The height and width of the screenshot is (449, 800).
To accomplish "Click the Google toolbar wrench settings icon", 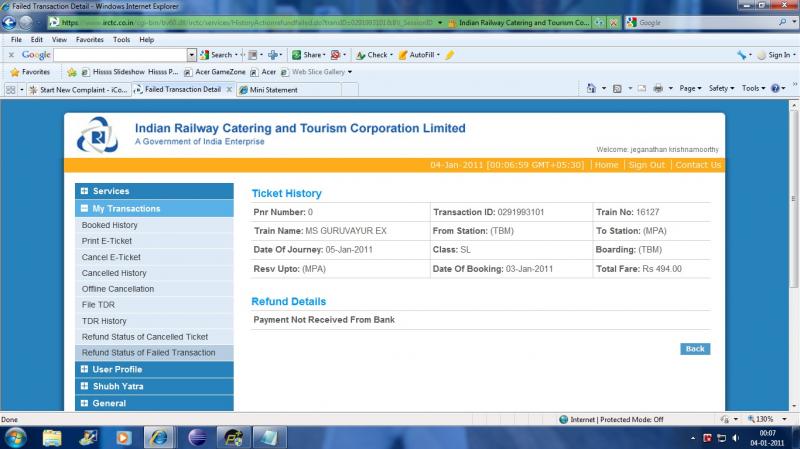I will tap(742, 55).
